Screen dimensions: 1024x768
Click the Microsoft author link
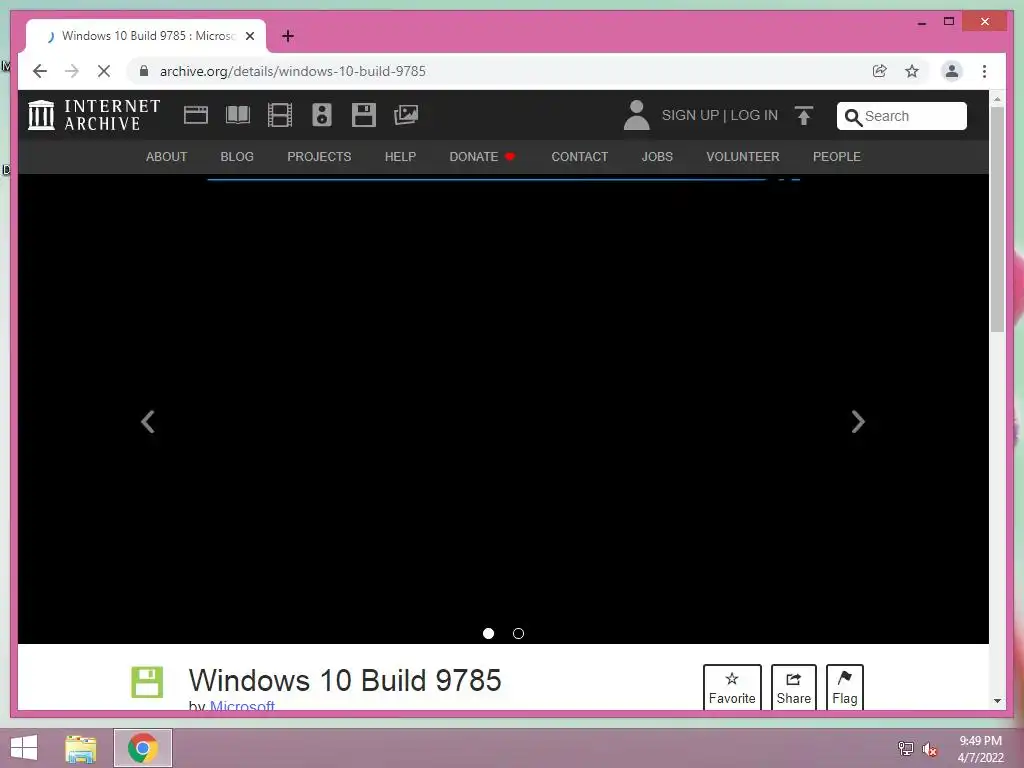point(242,705)
